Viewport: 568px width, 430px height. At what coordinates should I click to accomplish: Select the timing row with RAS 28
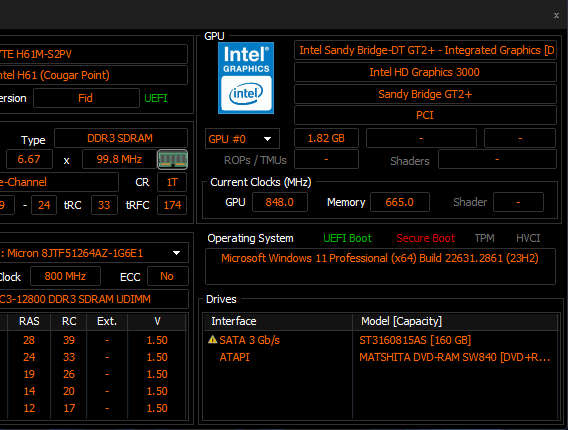point(94,340)
